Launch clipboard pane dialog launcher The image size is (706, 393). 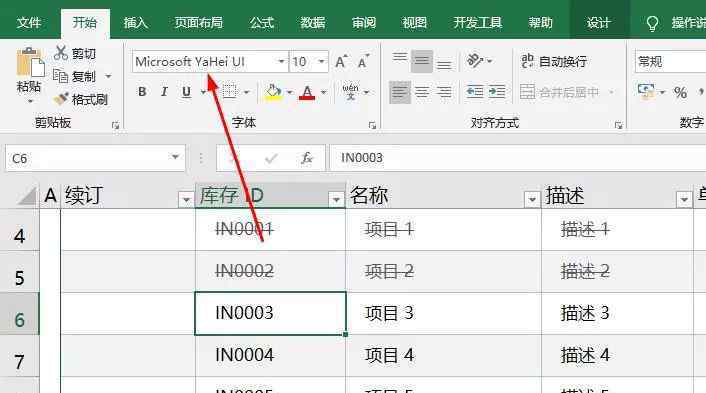[115, 126]
